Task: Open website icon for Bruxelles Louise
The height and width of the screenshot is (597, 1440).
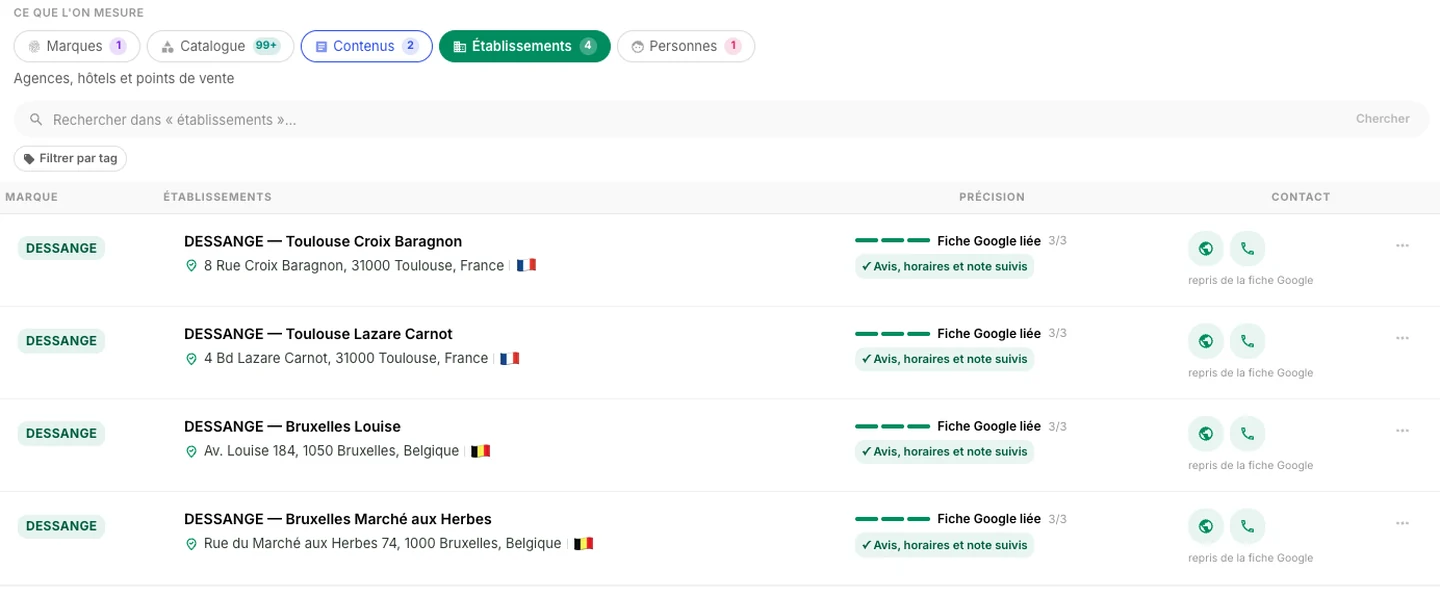Action: (1206, 433)
